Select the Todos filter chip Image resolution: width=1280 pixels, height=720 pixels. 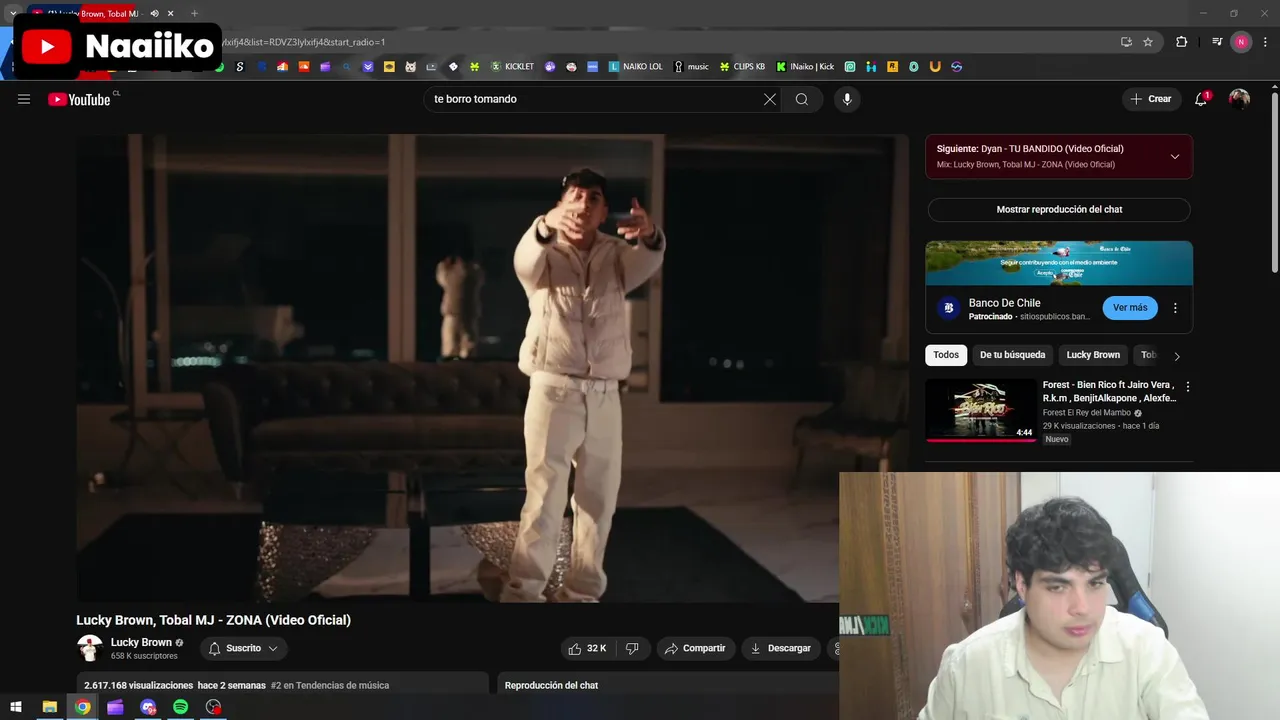click(x=946, y=355)
